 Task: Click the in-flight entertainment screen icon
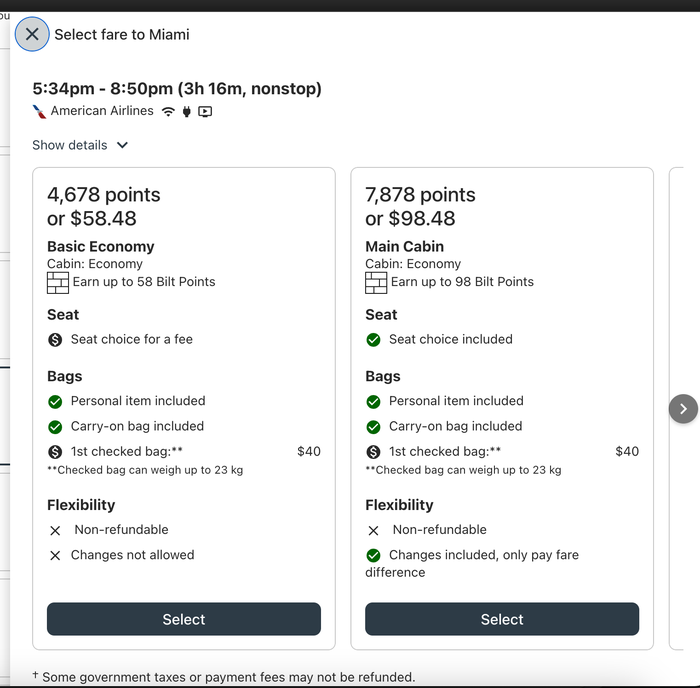(x=205, y=111)
